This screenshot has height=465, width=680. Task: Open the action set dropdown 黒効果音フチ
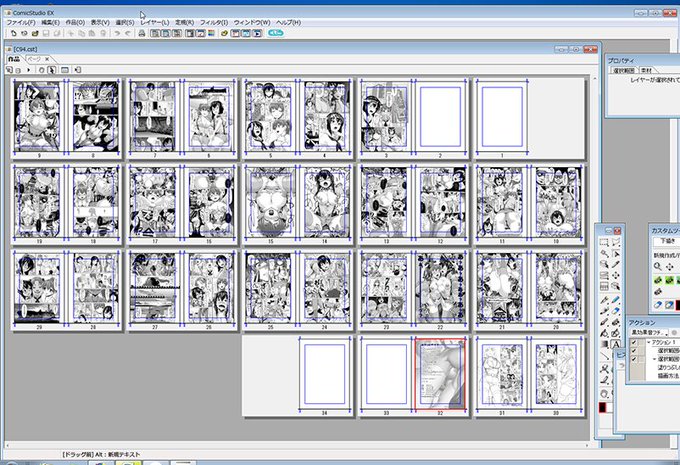point(649,333)
